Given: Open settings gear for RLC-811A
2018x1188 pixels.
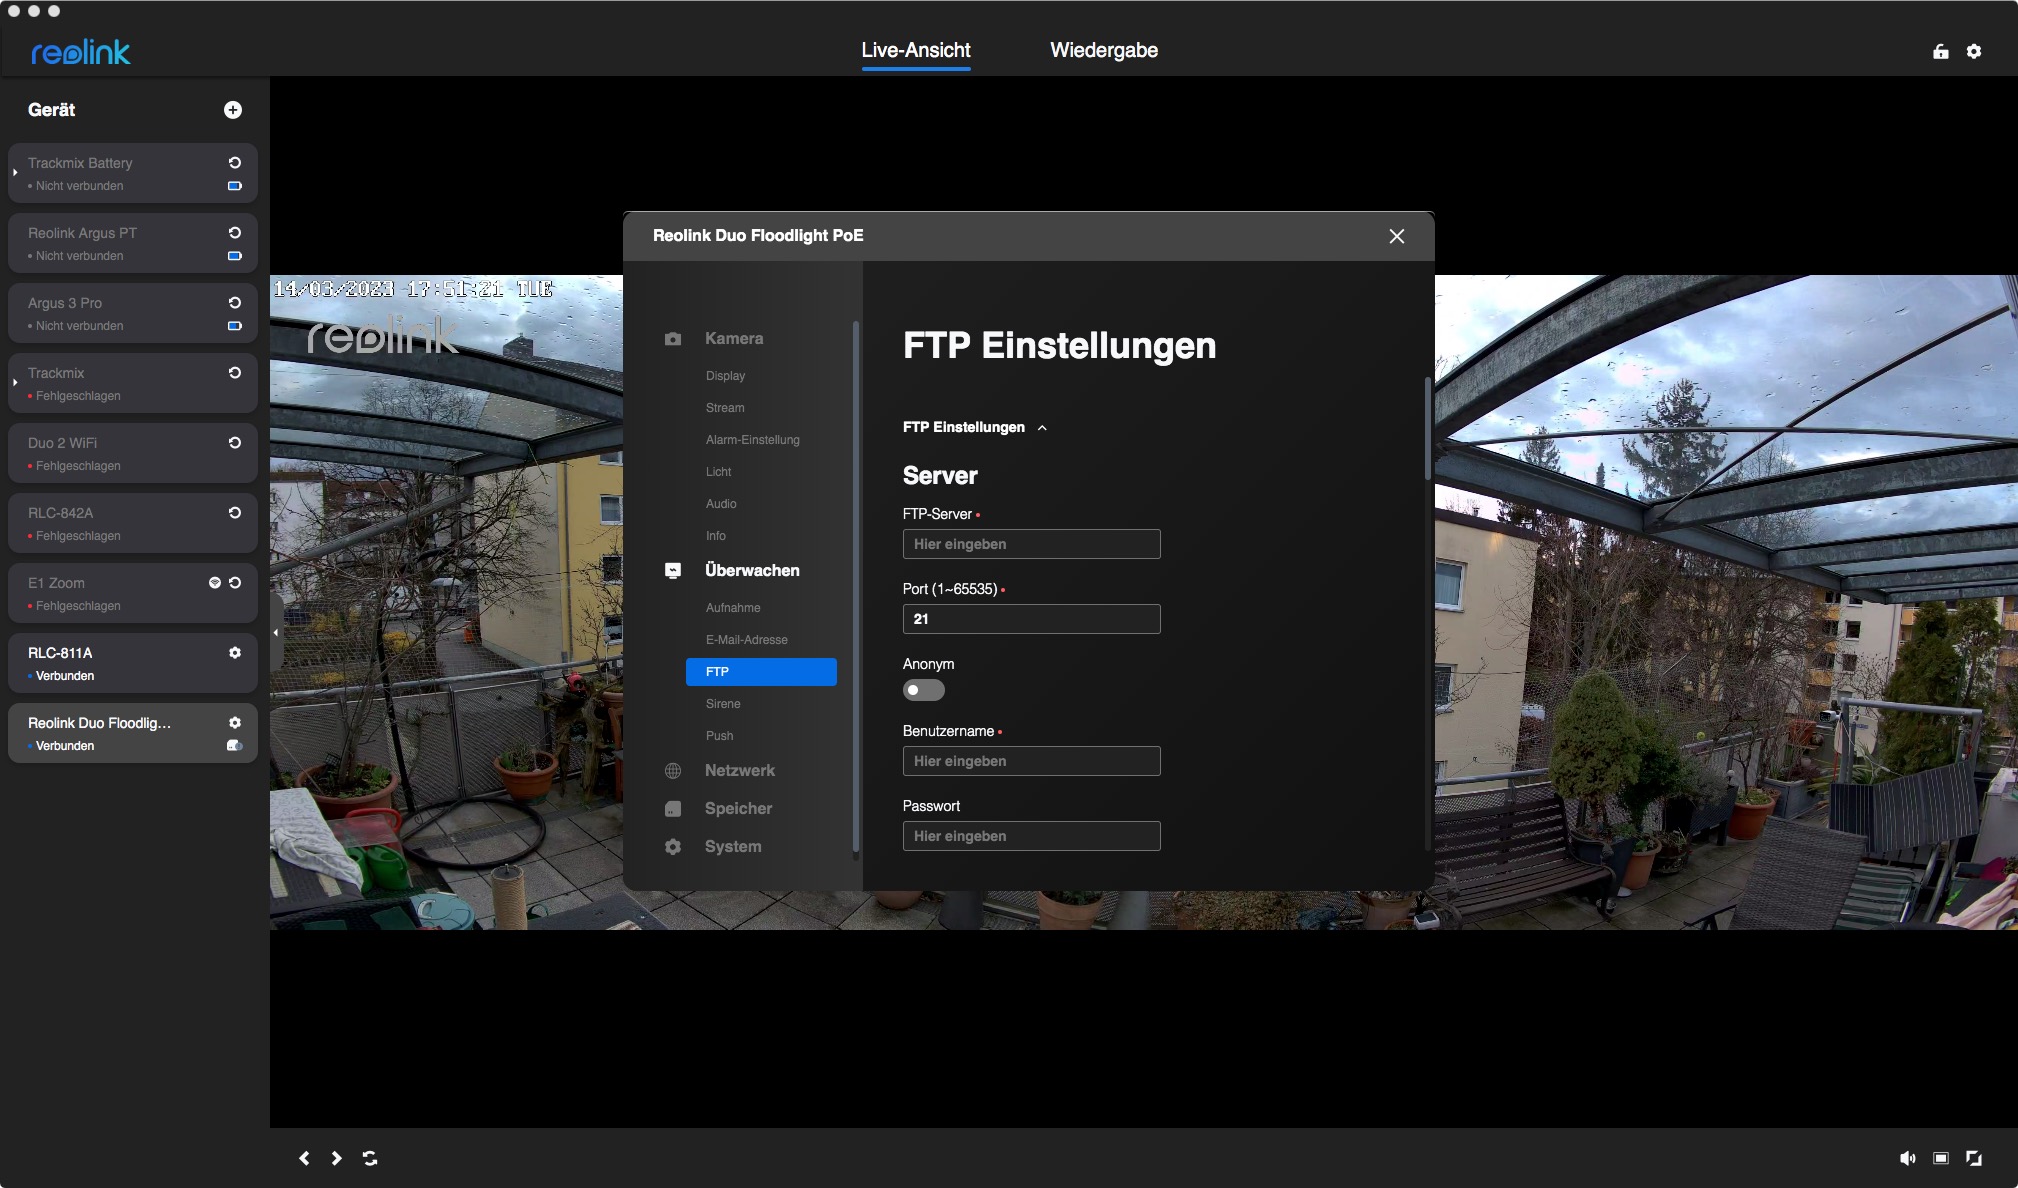Looking at the screenshot, I should coord(234,653).
